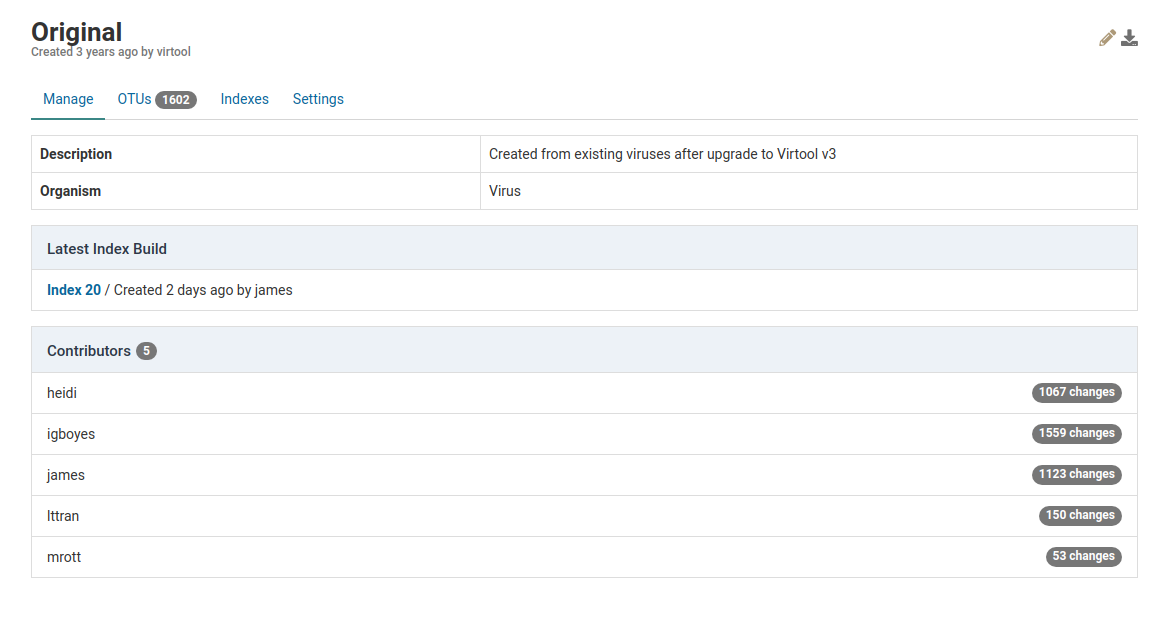Click the pencil edit icon

point(1107,38)
